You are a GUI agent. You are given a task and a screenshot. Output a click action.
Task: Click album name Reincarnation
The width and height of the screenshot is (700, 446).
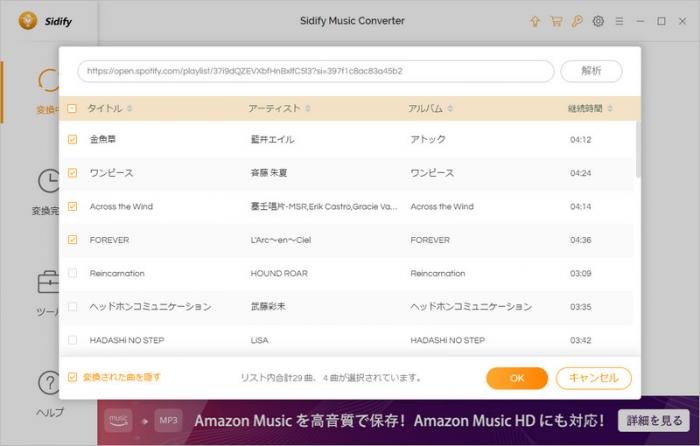pos(438,273)
